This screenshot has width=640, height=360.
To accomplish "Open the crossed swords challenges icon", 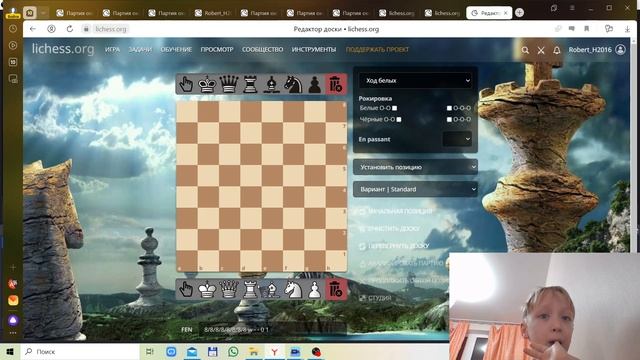I will (541, 50).
